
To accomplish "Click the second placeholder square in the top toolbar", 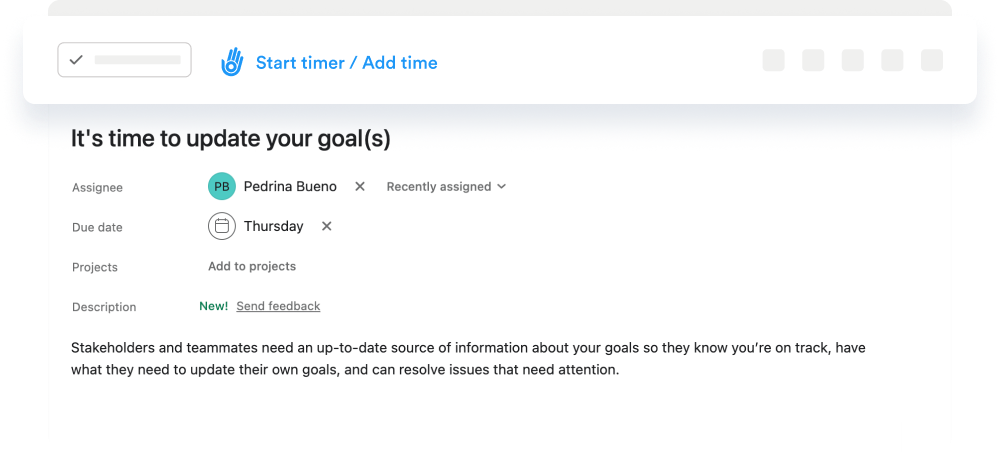I will point(813,61).
